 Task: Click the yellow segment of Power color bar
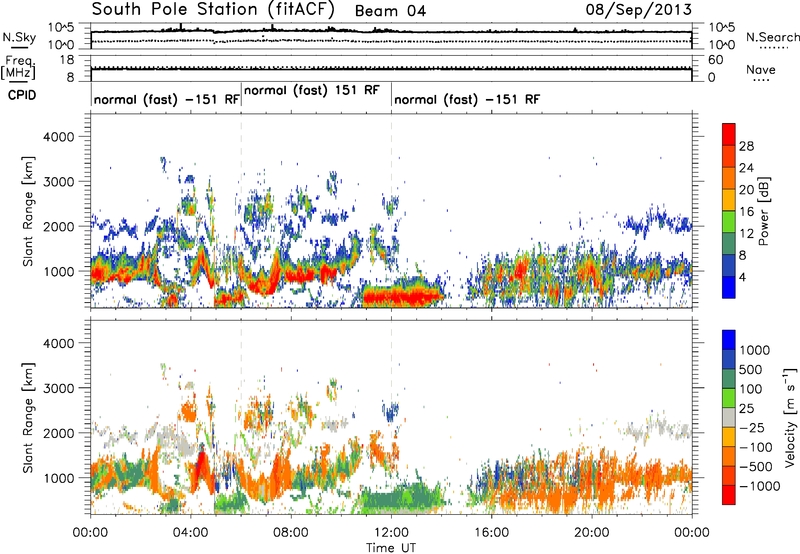[729, 199]
